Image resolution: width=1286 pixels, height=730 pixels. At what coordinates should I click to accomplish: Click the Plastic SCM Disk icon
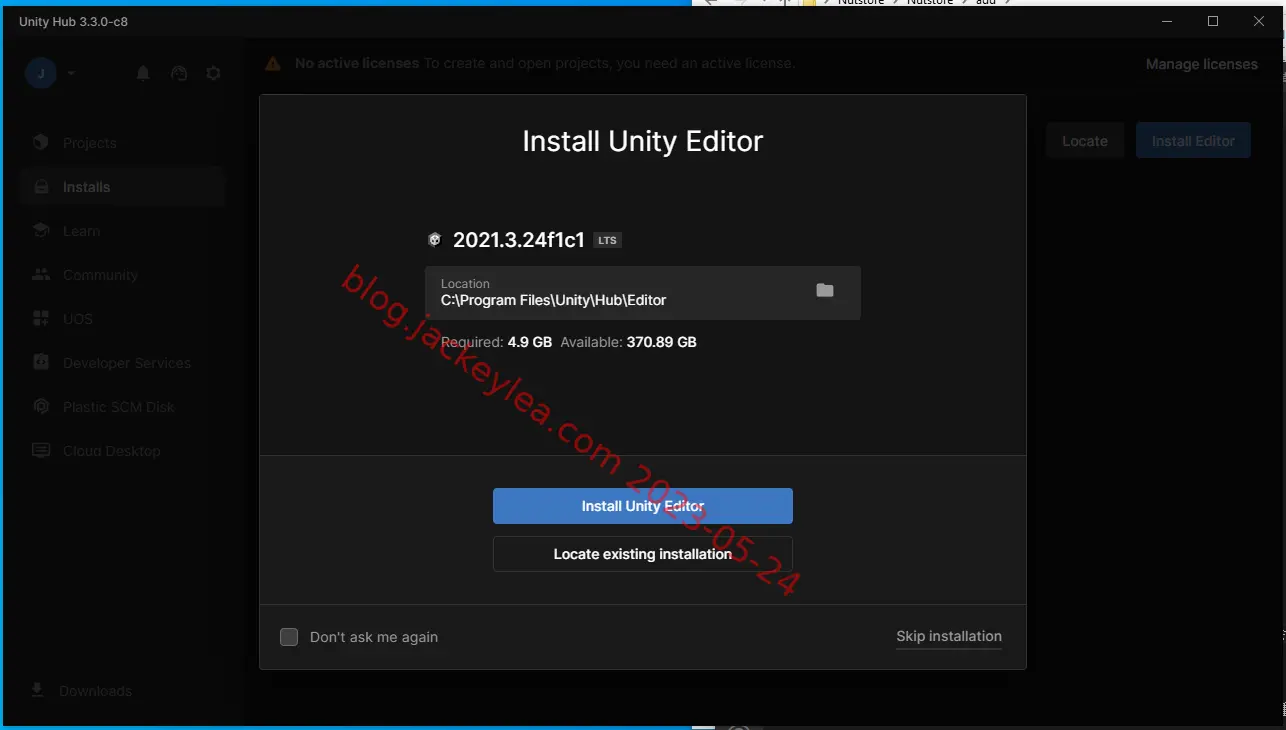41,406
